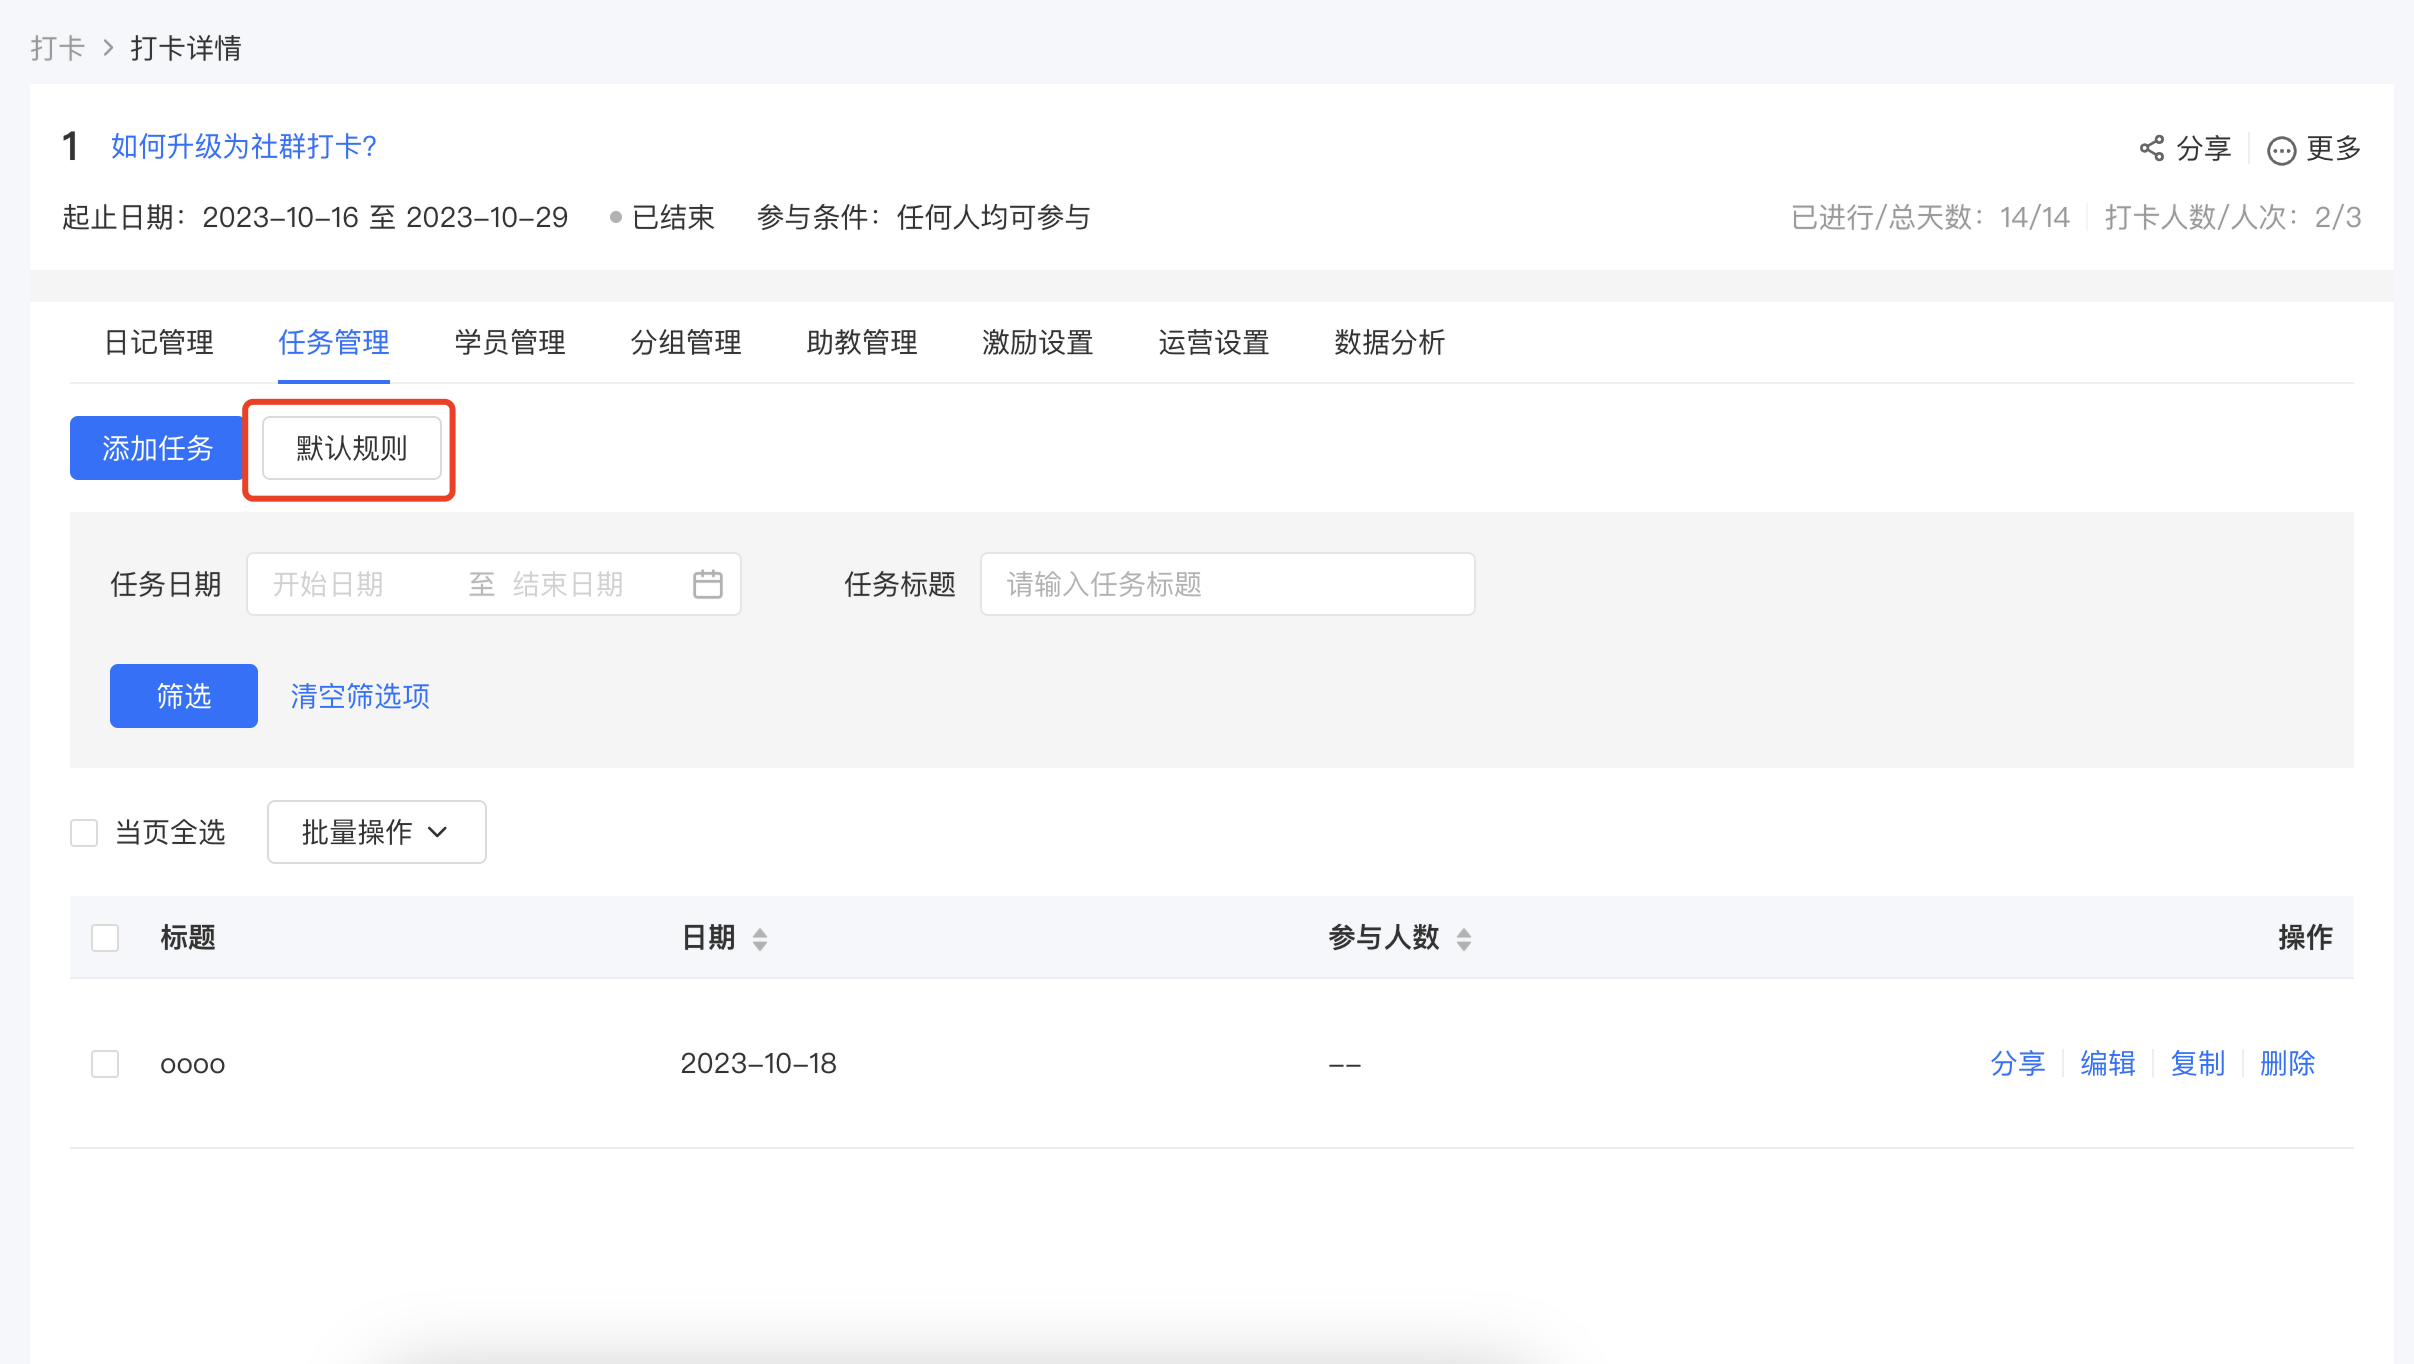
Task: Click breadcrumb chevron after 打卡
Action: tap(108, 48)
